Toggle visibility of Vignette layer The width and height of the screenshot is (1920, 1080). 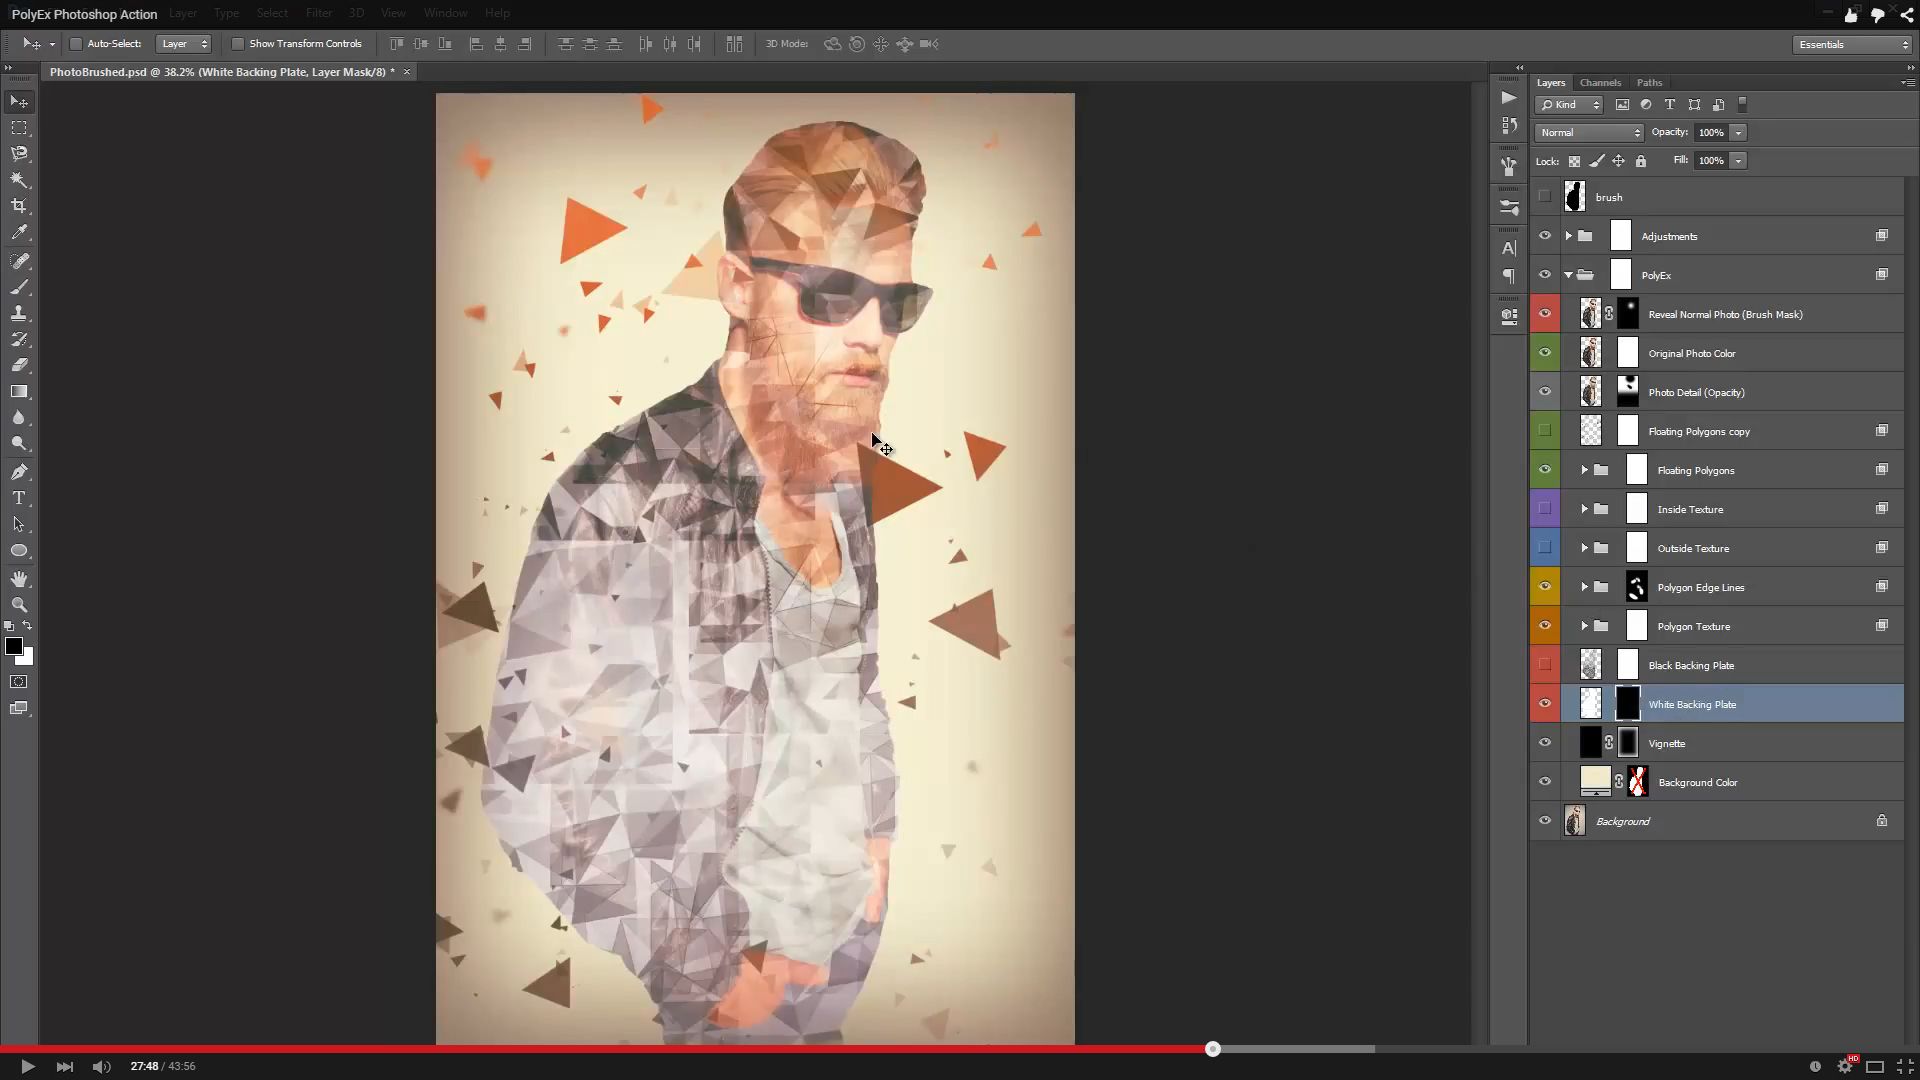click(x=1545, y=742)
